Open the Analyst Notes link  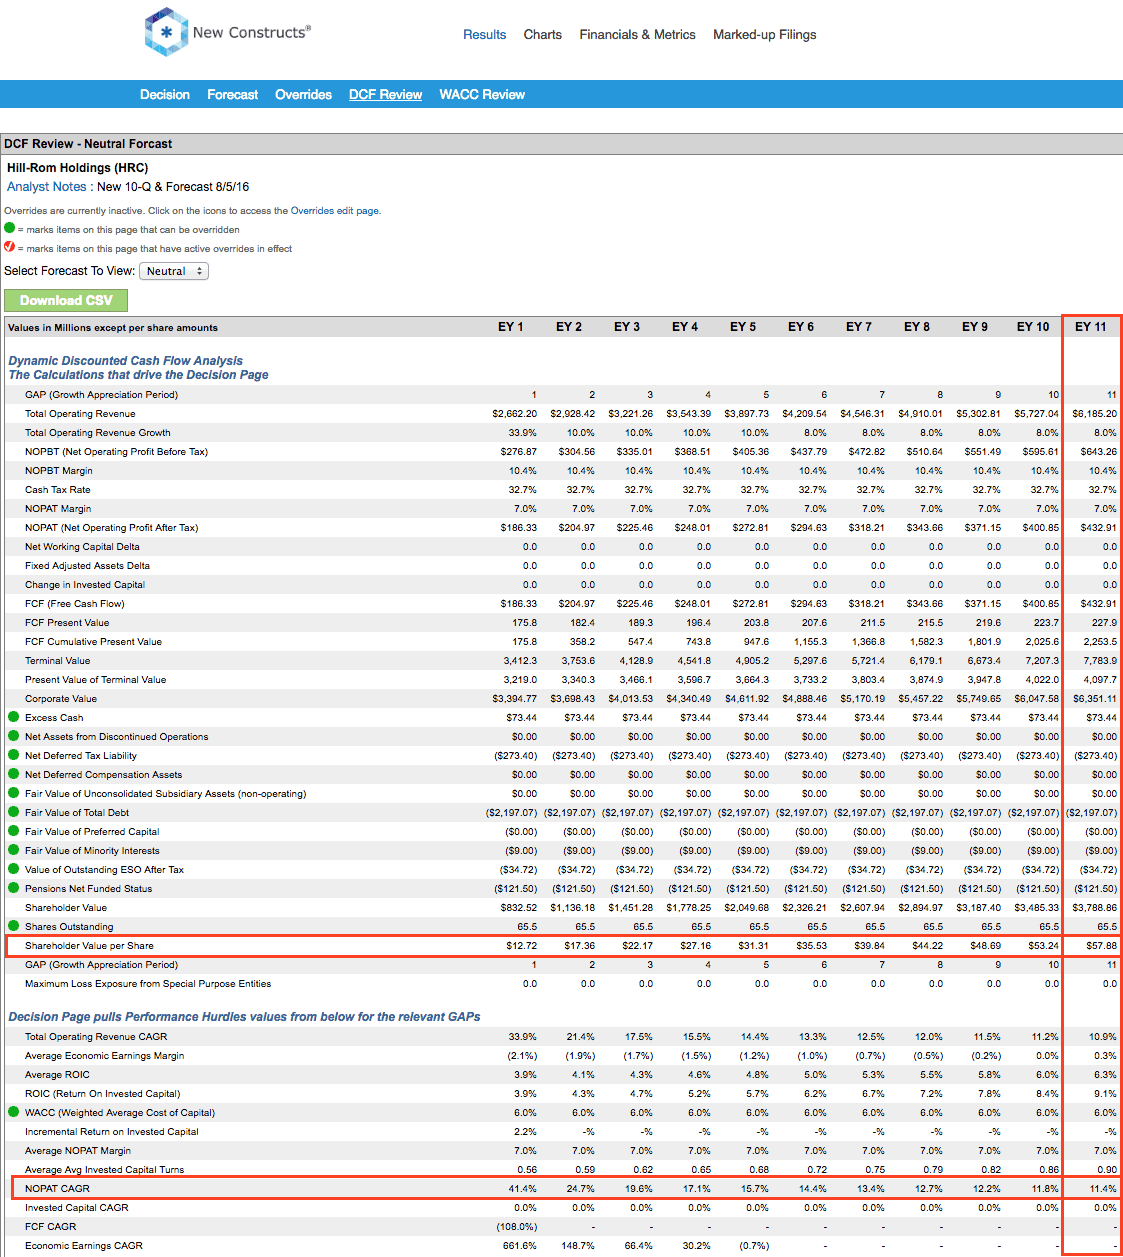click(x=46, y=186)
